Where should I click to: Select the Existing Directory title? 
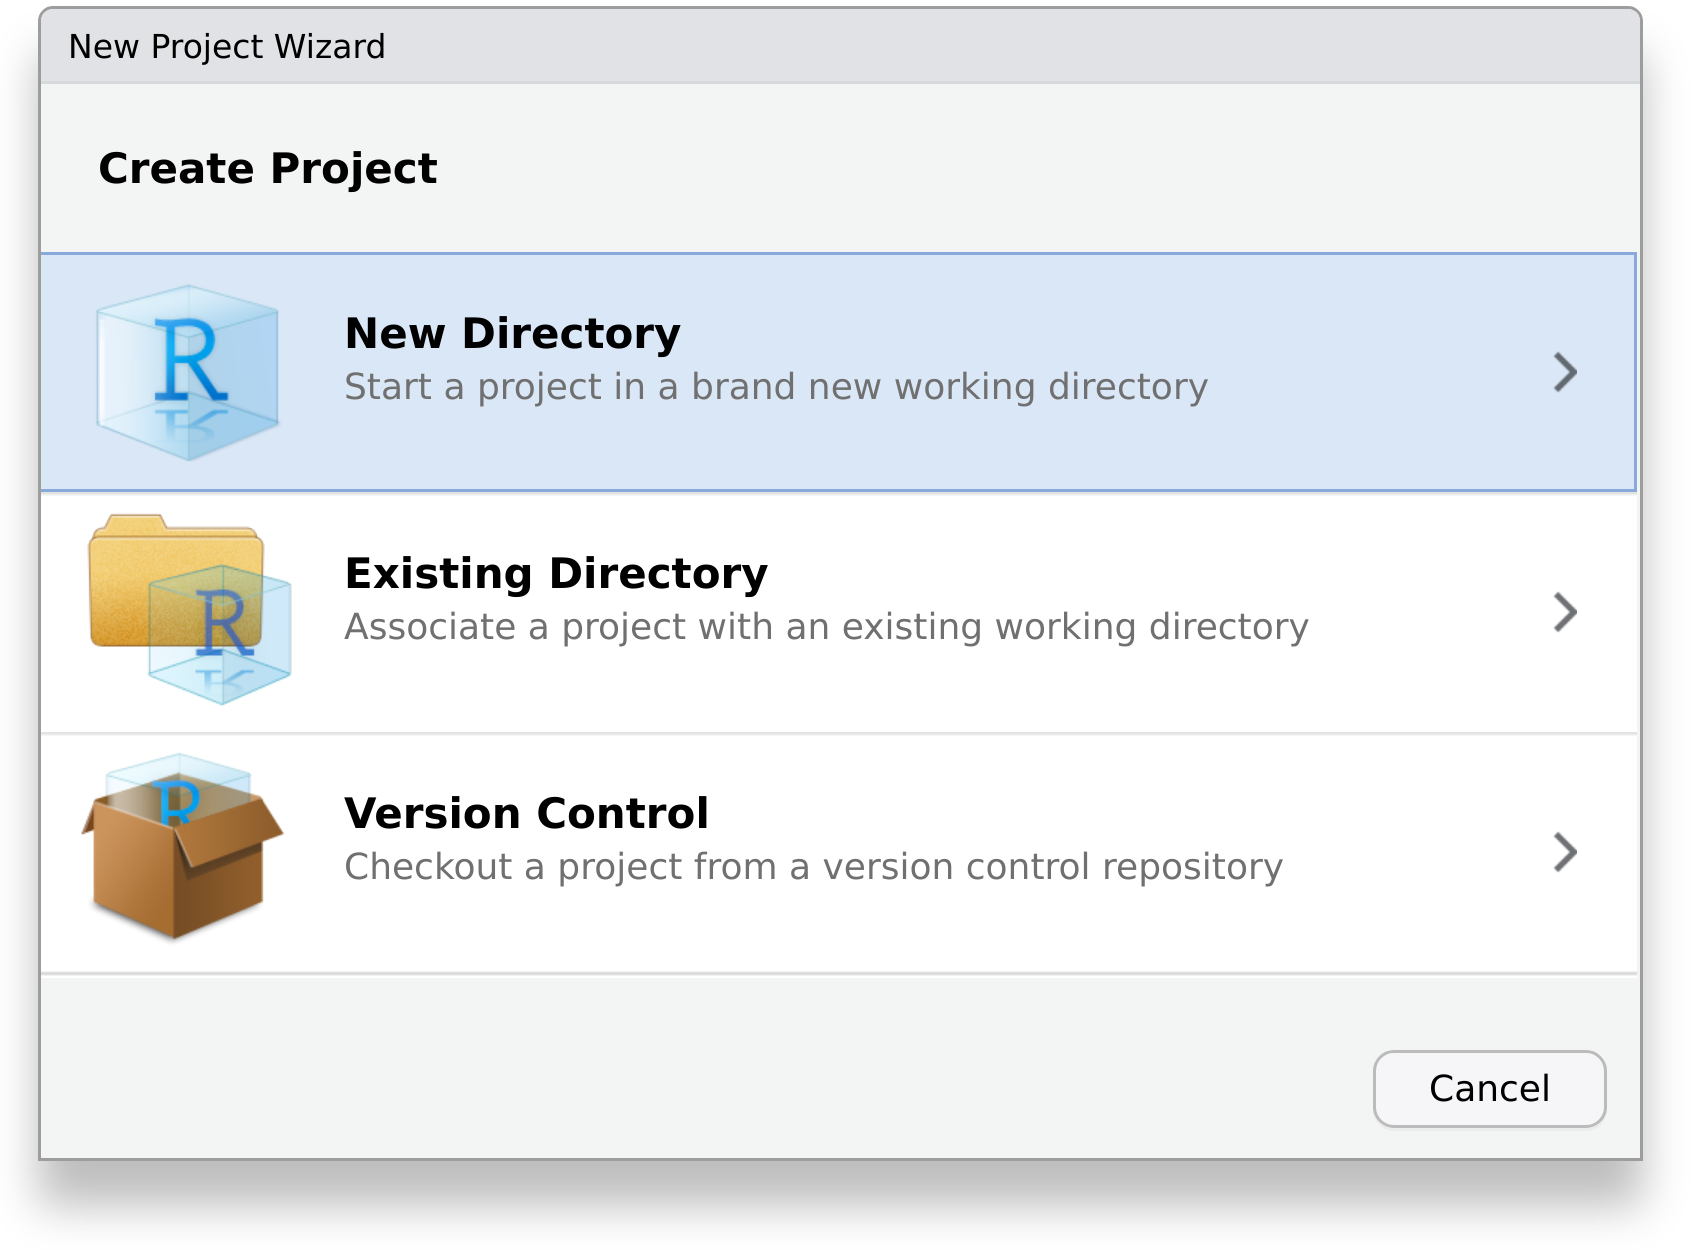[556, 573]
